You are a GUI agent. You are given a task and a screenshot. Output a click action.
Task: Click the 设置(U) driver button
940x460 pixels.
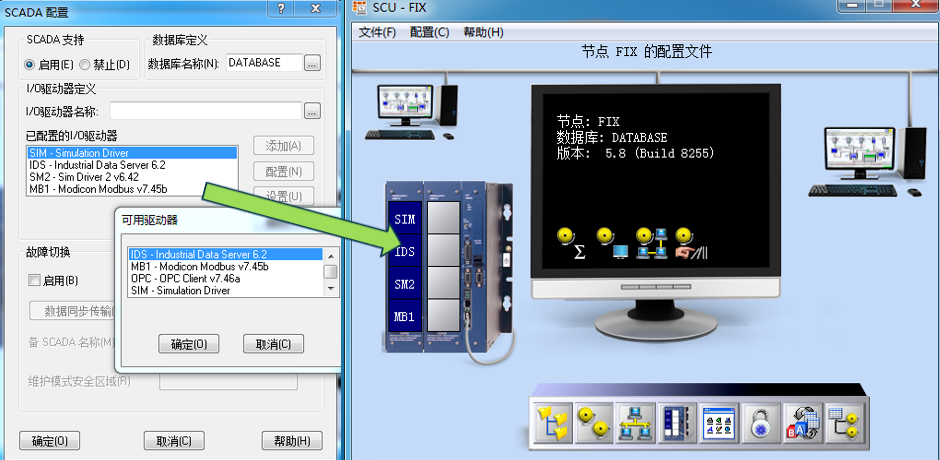tap(284, 196)
